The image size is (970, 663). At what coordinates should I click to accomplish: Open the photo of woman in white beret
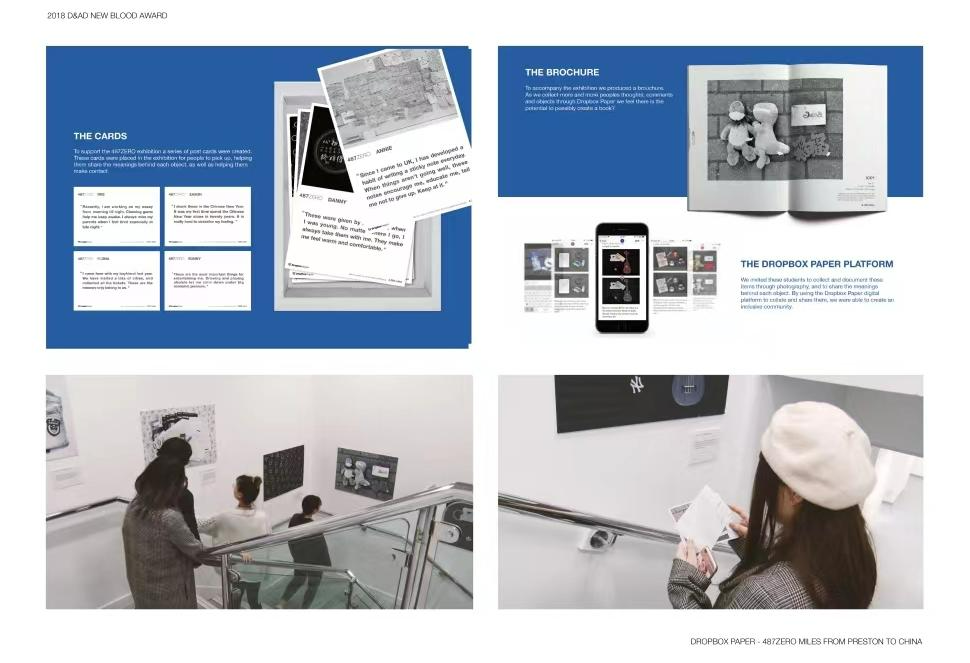click(710, 492)
